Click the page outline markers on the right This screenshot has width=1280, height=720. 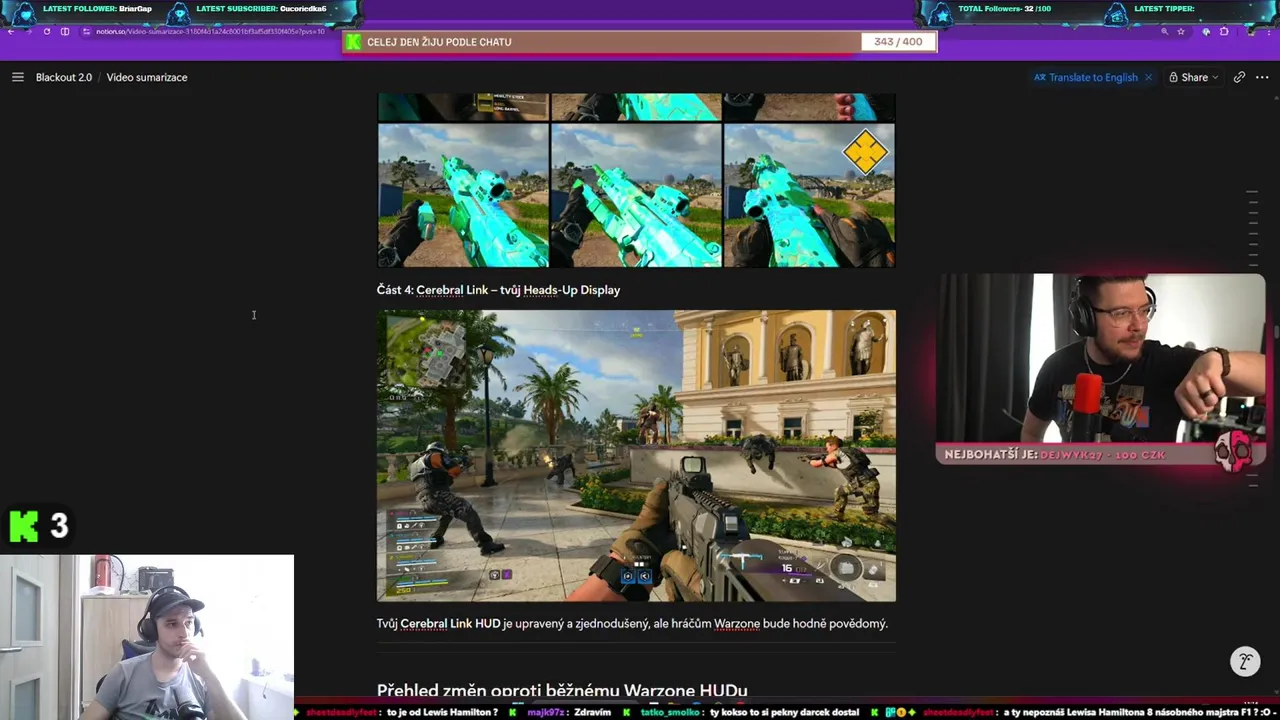(x=1252, y=228)
